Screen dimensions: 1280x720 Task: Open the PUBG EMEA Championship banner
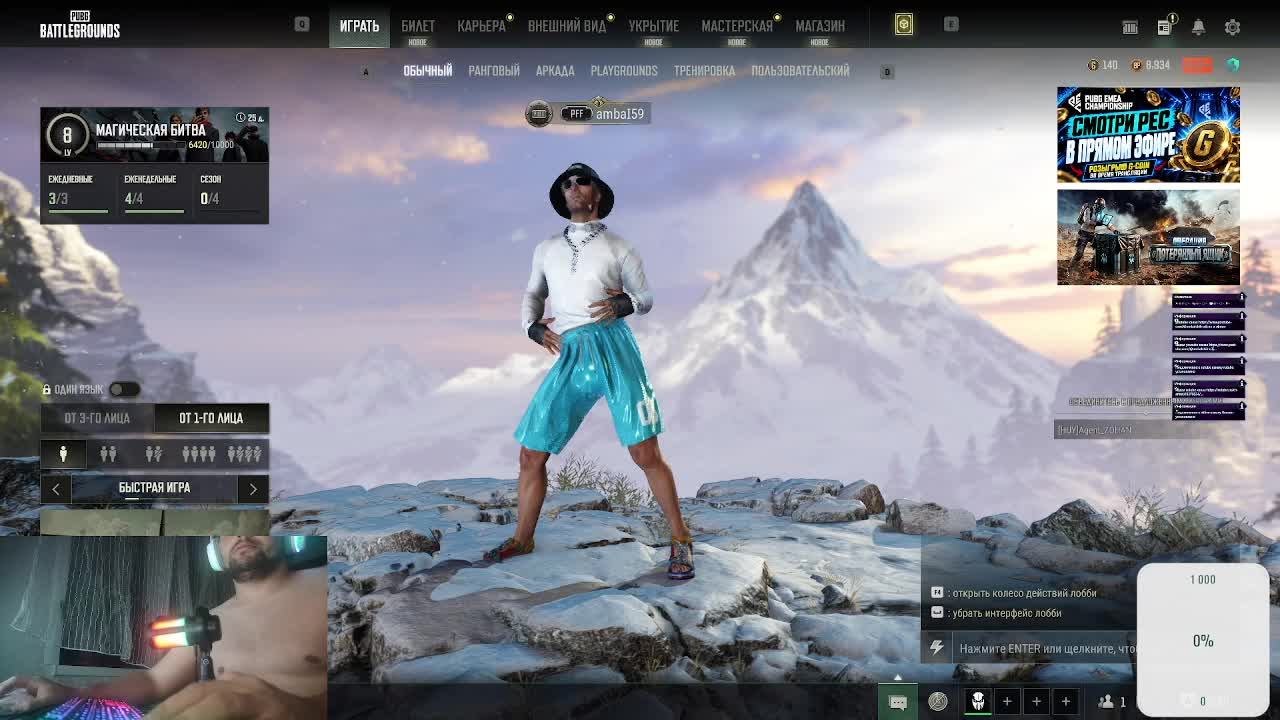tap(1148, 134)
